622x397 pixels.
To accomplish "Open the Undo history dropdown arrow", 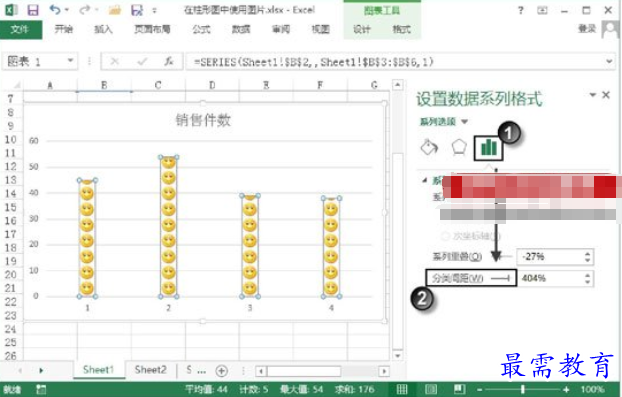I will click(67, 10).
